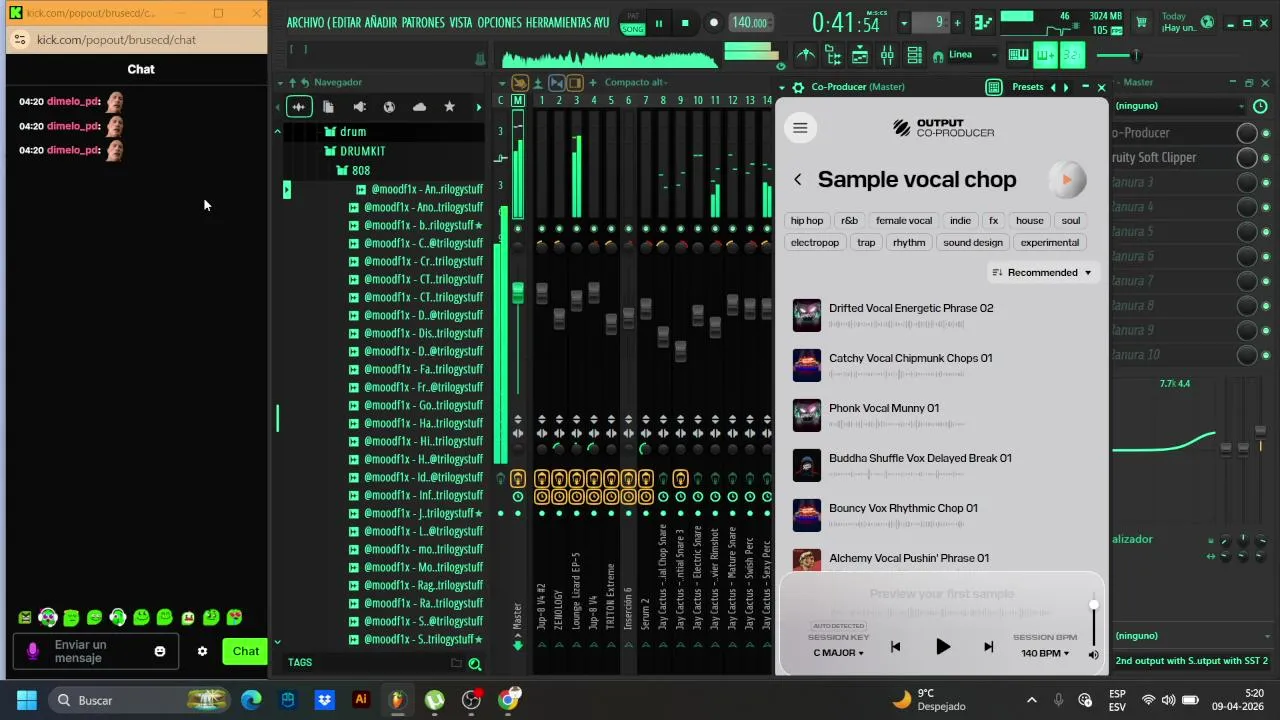This screenshot has height=720, width=1280.
Task: Open Adobe Illustrator from the taskbar
Action: click(361, 700)
